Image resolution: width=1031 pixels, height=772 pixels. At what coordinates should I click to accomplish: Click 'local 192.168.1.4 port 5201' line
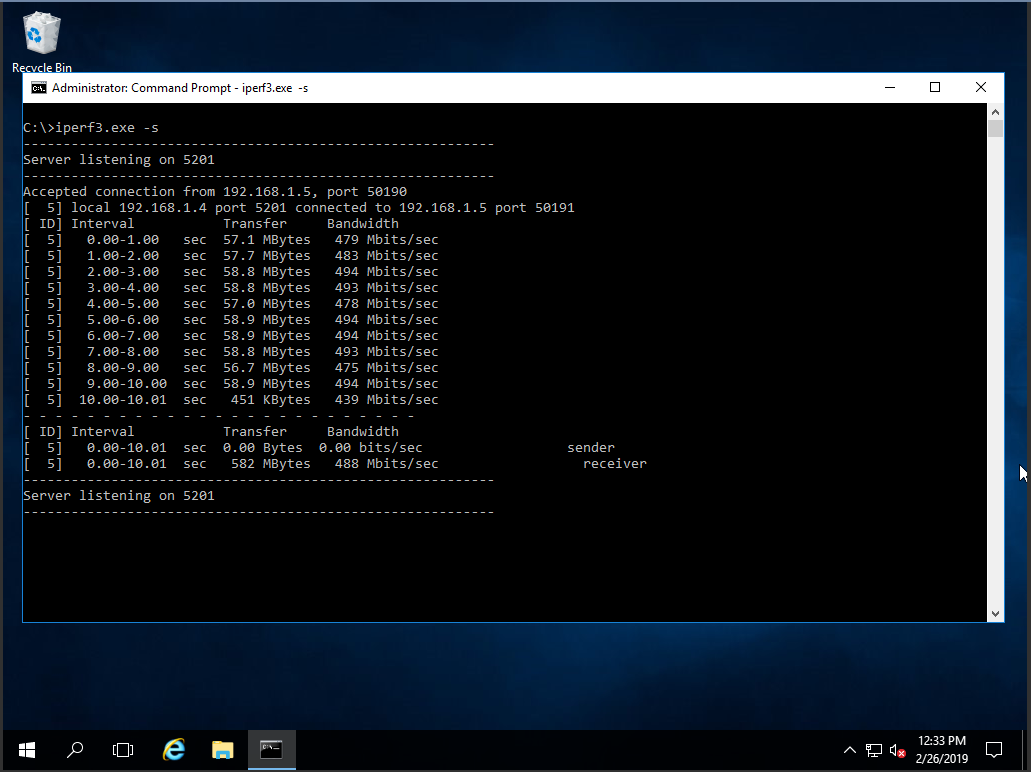(299, 208)
